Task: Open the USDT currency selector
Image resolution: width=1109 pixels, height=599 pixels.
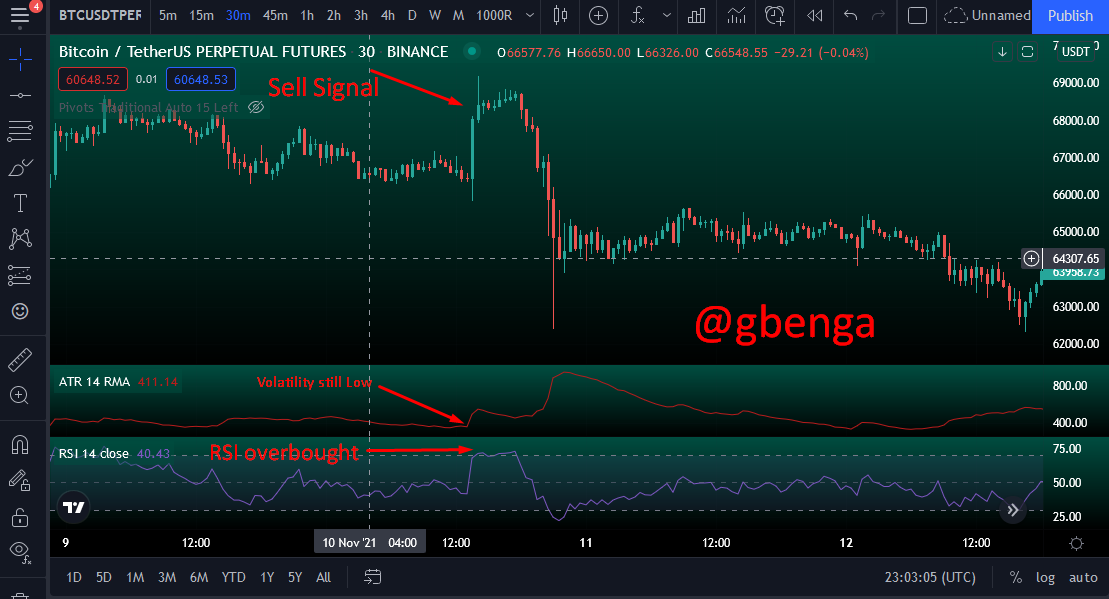Action: pos(1075,52)
